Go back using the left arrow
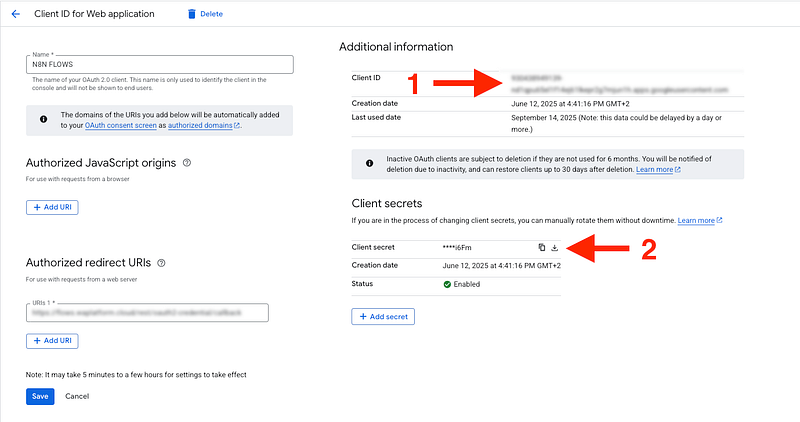This screenshot has width=800, height=422. 15,14
